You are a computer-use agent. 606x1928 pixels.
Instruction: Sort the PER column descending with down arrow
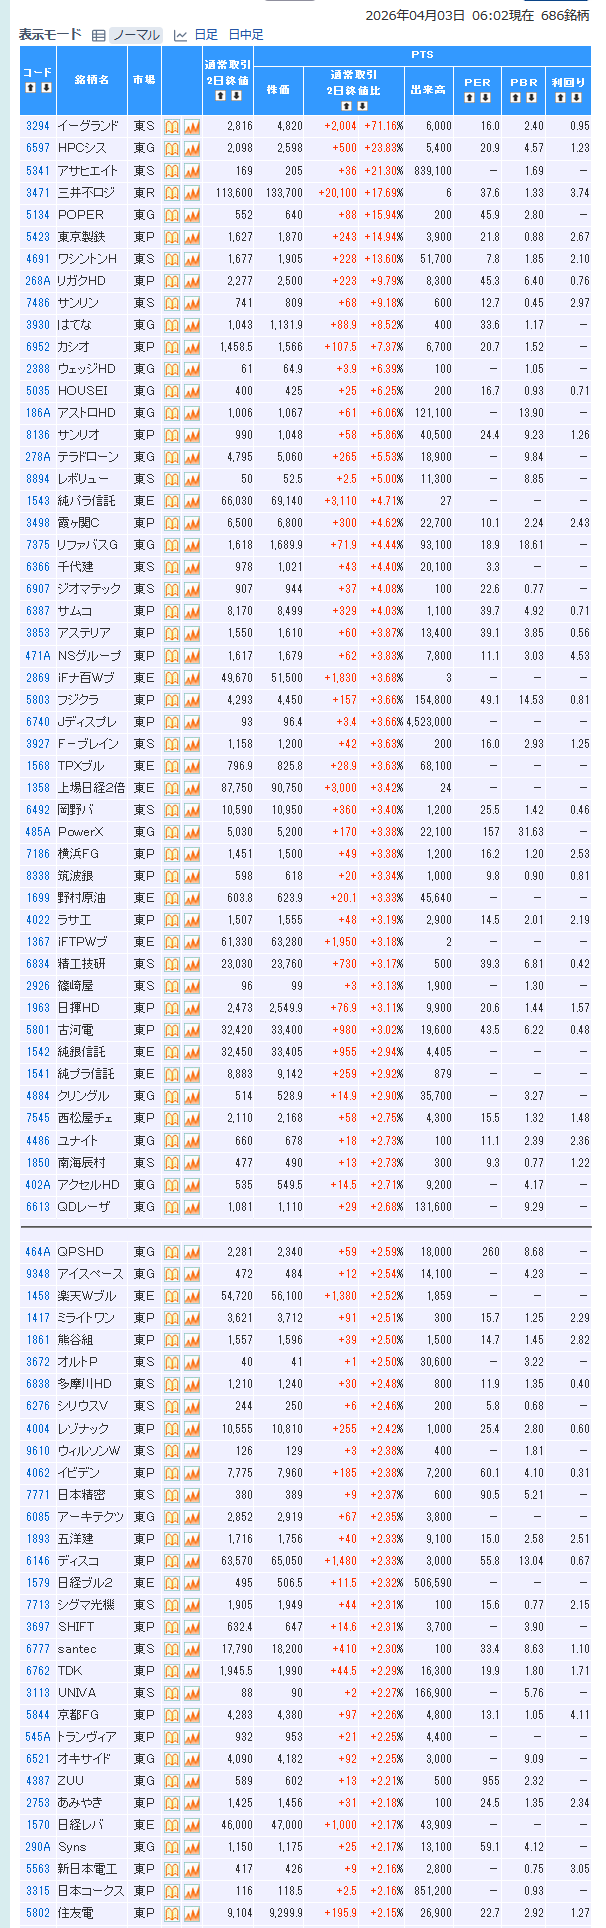coord(485,97)
